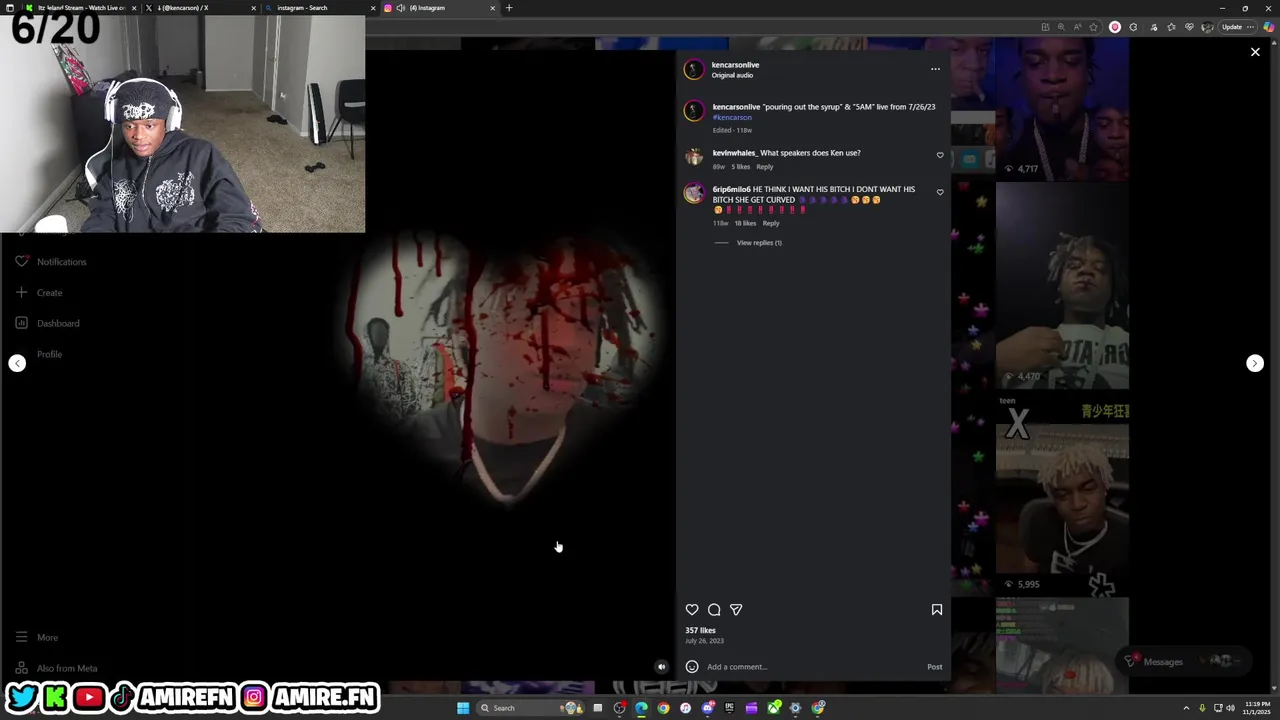Open split screen icon in address bar
This screenshot has width=1280, height=720.
(x=1045, y=27)
